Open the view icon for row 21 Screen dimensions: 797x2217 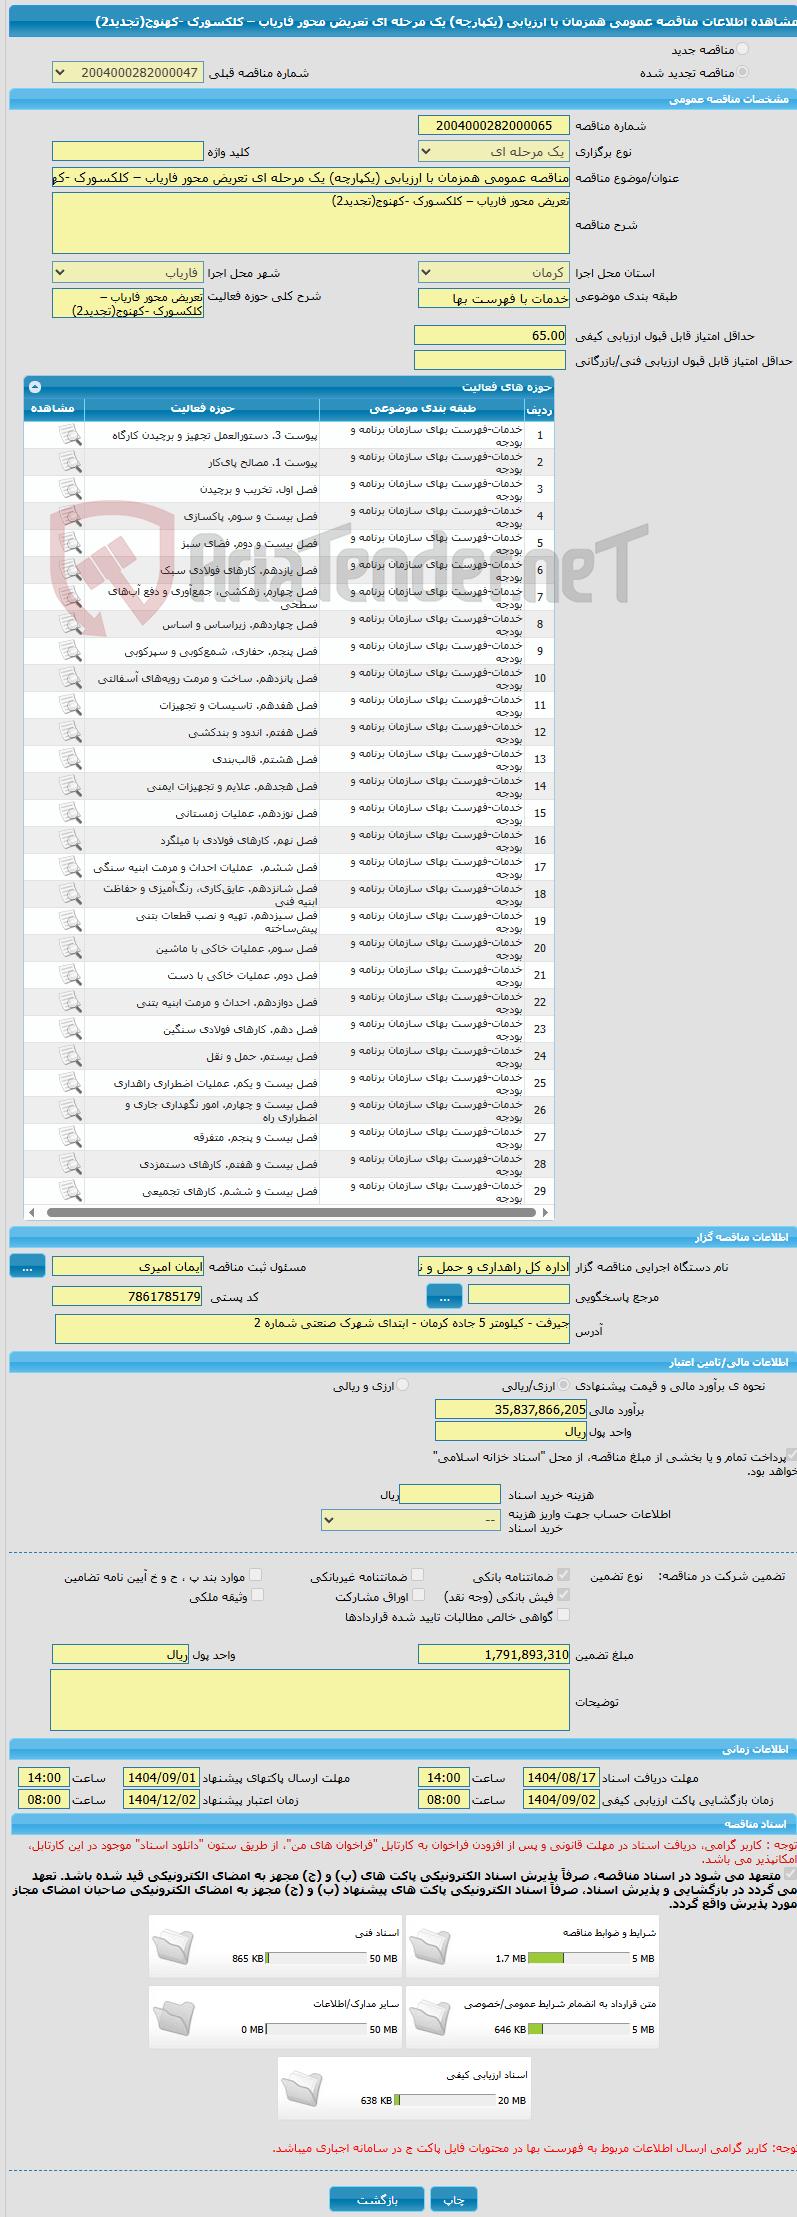coord(69,975)
